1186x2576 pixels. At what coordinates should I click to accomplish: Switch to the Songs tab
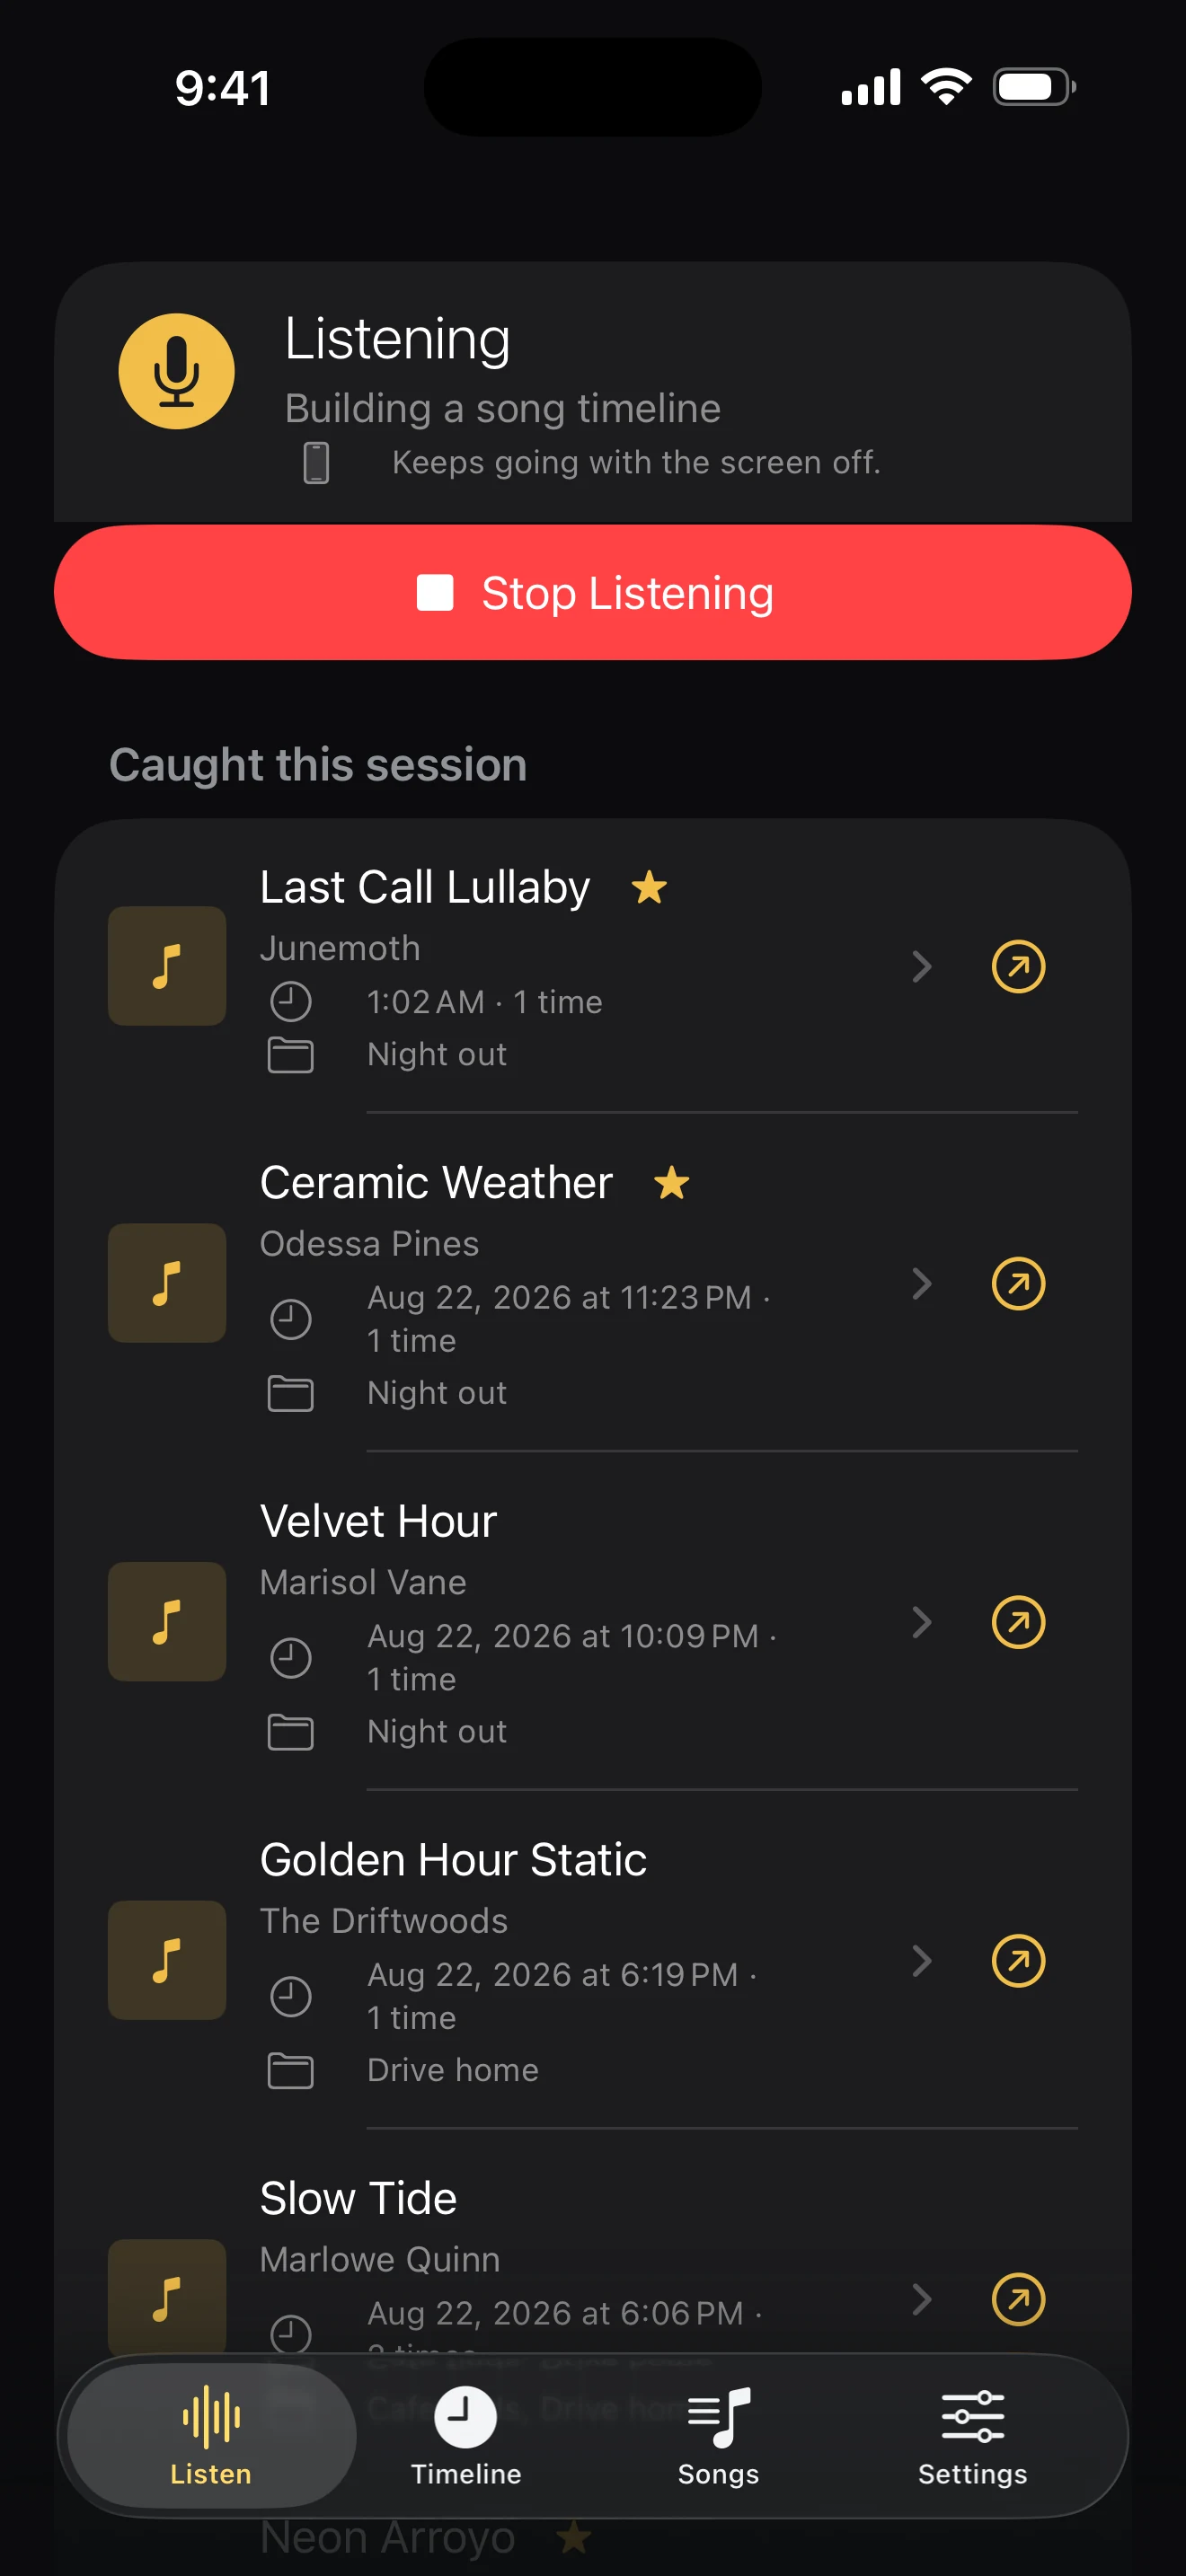coord(719,2436)
